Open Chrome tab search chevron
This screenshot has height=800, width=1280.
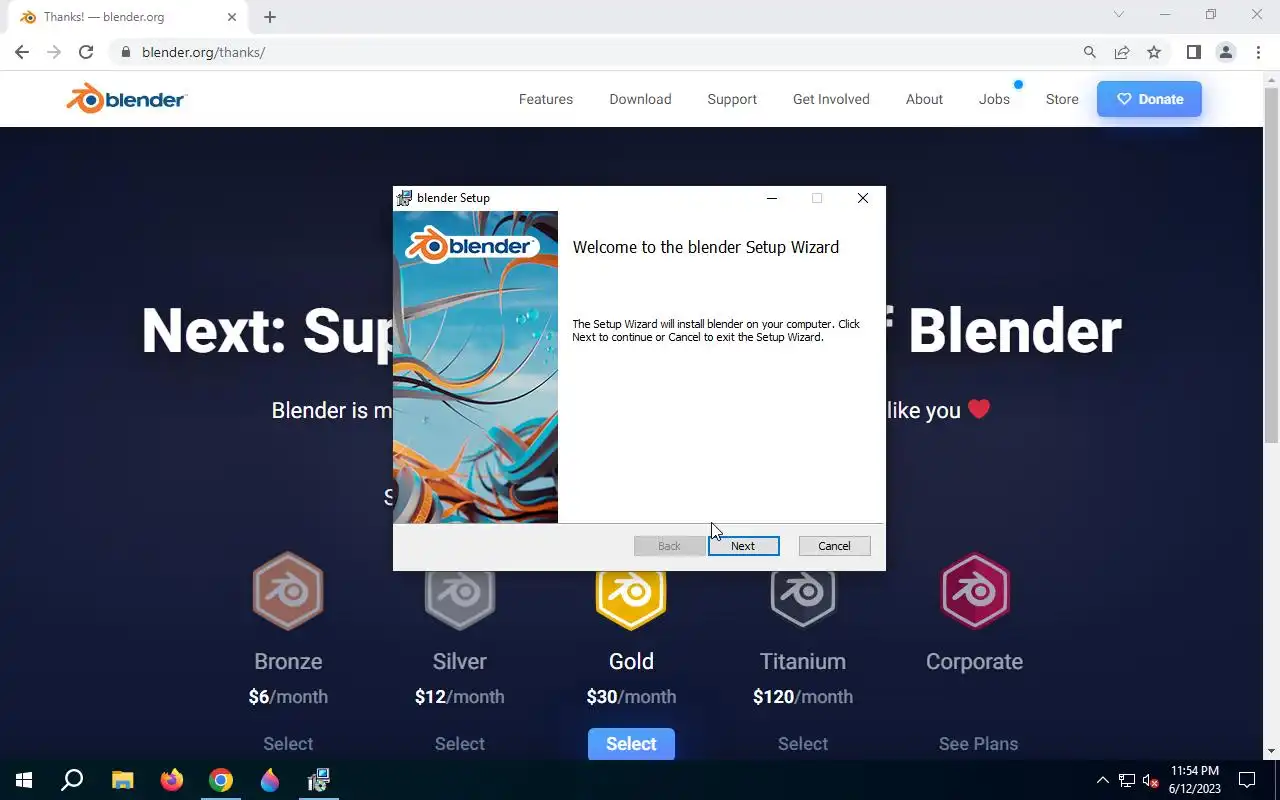[1119, 15]
